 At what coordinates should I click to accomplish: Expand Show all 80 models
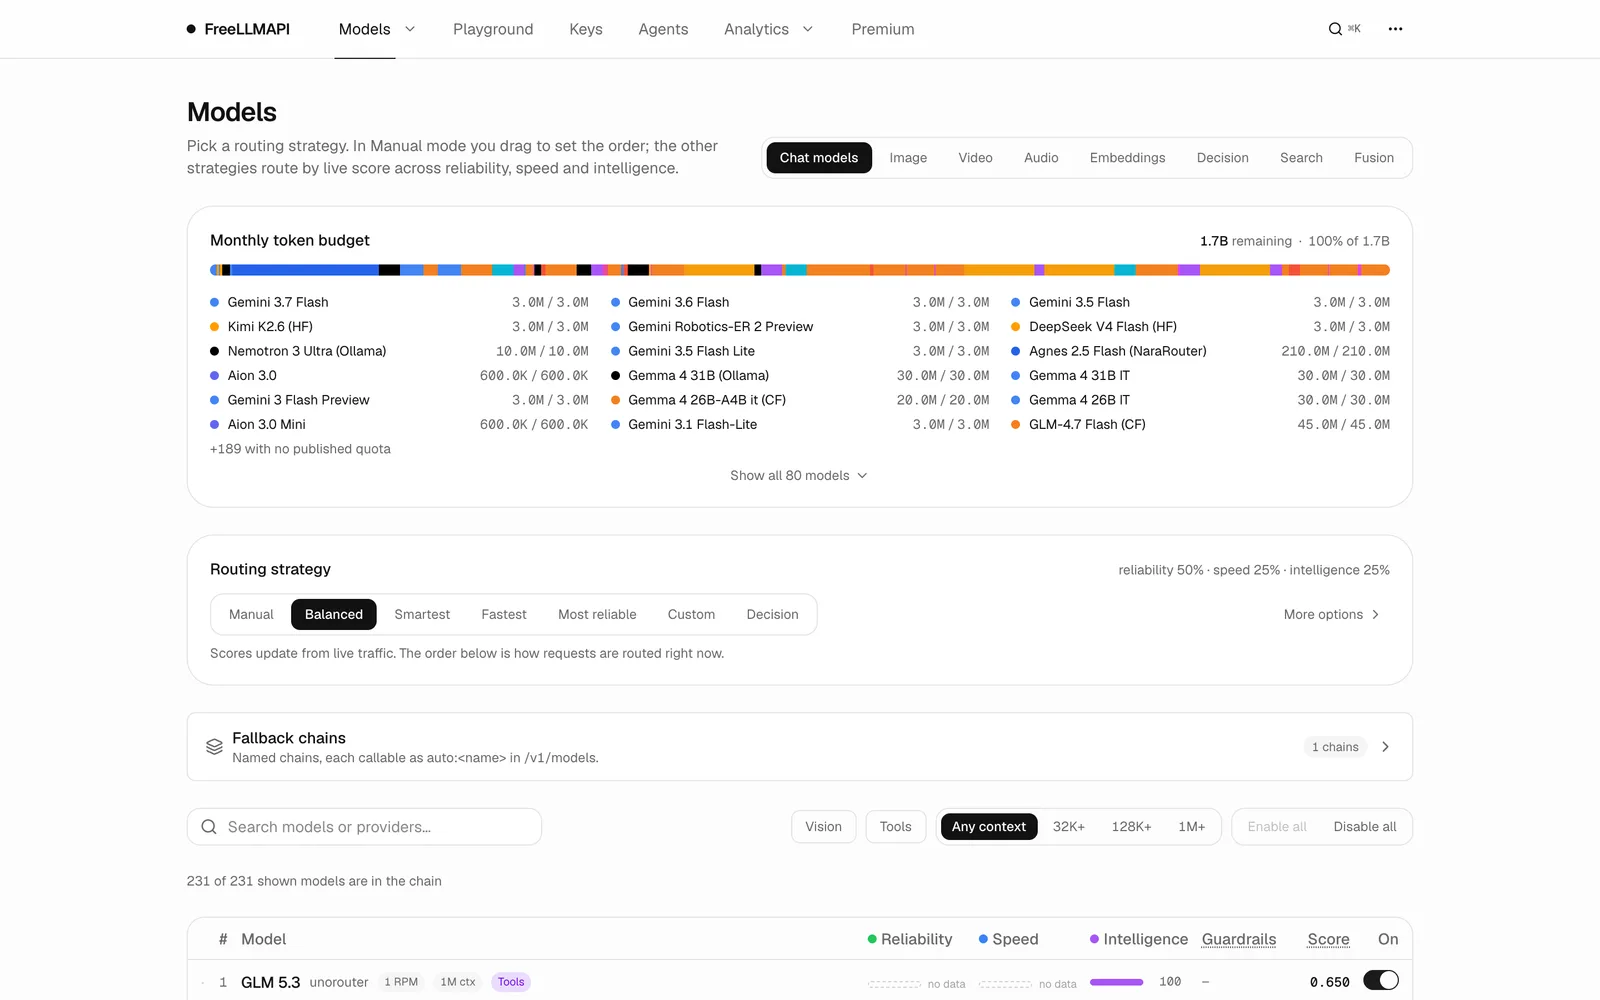point(799,475)
